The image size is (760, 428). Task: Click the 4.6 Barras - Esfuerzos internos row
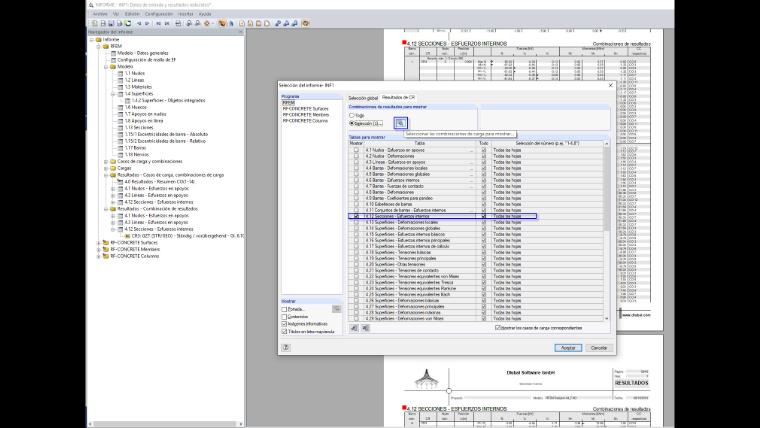tap(476, 180)
